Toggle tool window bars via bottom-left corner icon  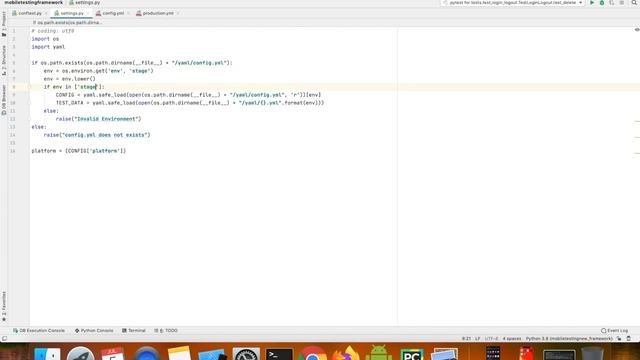(4, 338)
